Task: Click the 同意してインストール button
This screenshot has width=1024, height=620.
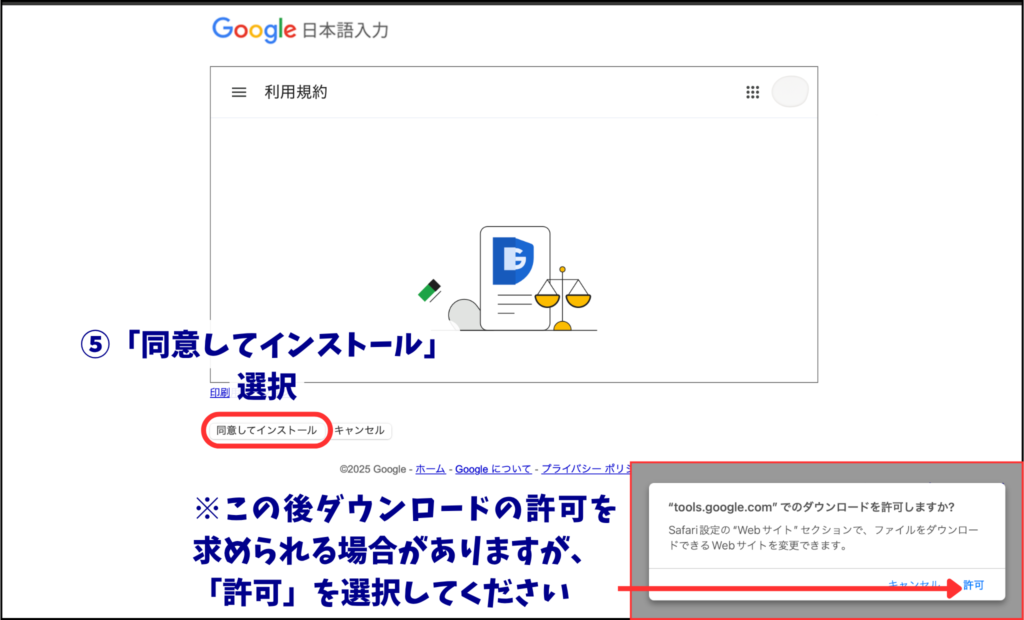Action: (x=266, y=430)
